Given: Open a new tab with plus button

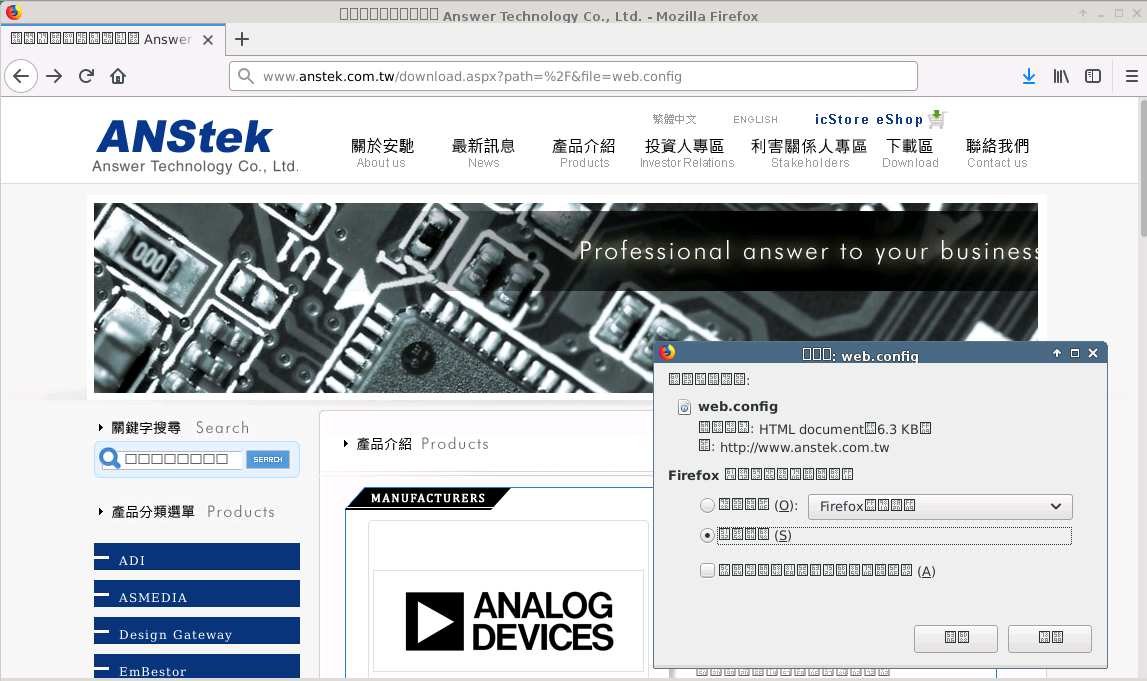Looking at the screenshot, I should [x=242, y=39].
